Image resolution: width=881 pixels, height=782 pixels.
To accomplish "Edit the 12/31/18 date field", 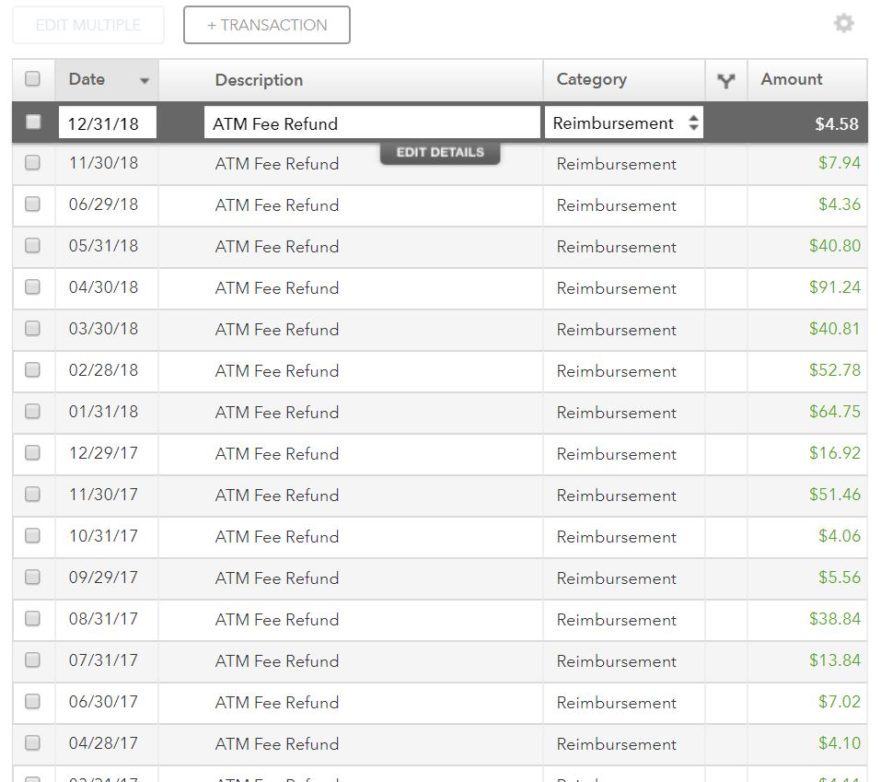I will click(107, 124).
